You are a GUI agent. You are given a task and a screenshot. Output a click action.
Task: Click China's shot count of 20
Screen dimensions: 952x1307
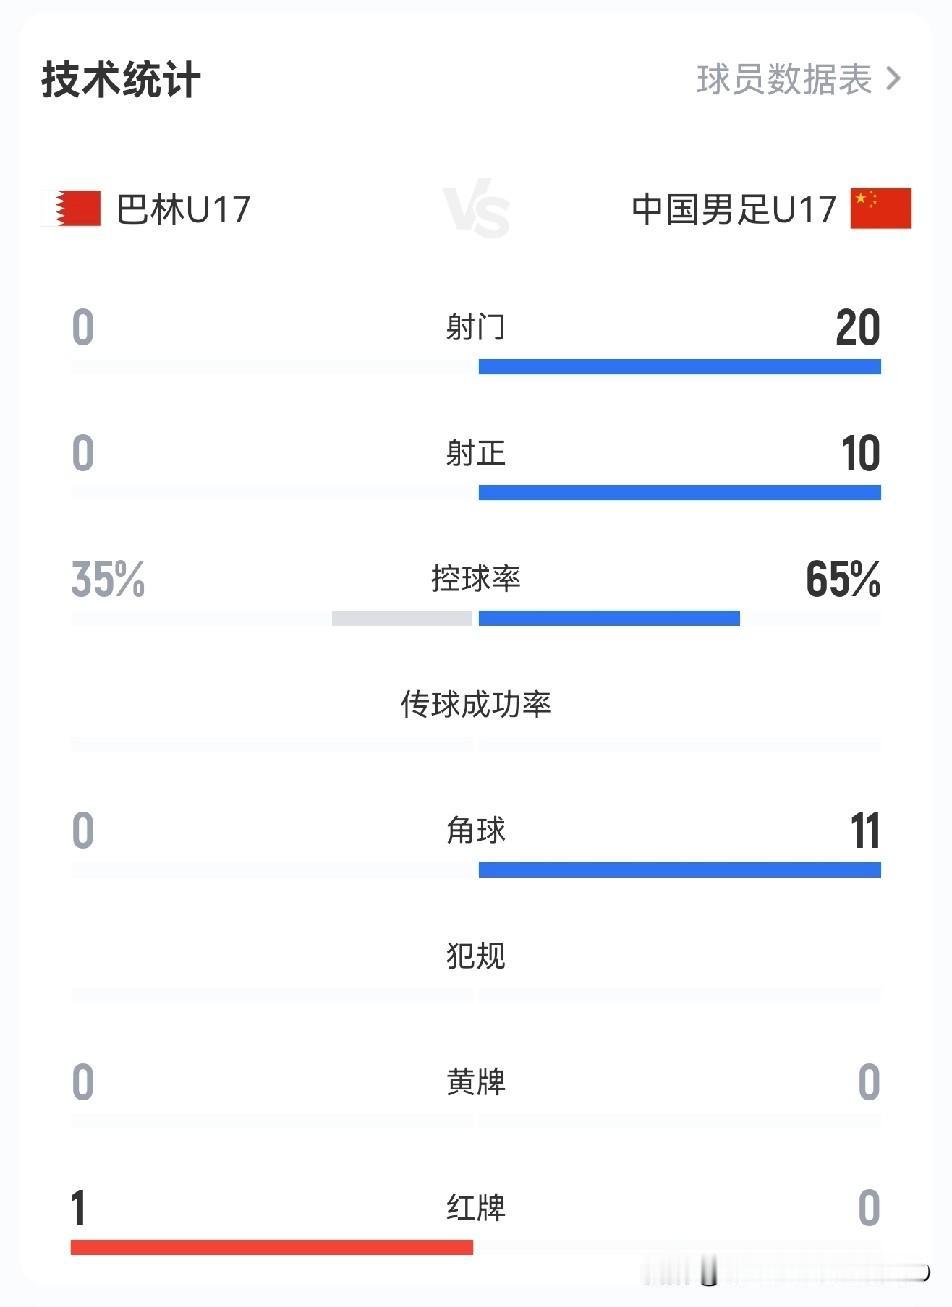tap(858, 327)
